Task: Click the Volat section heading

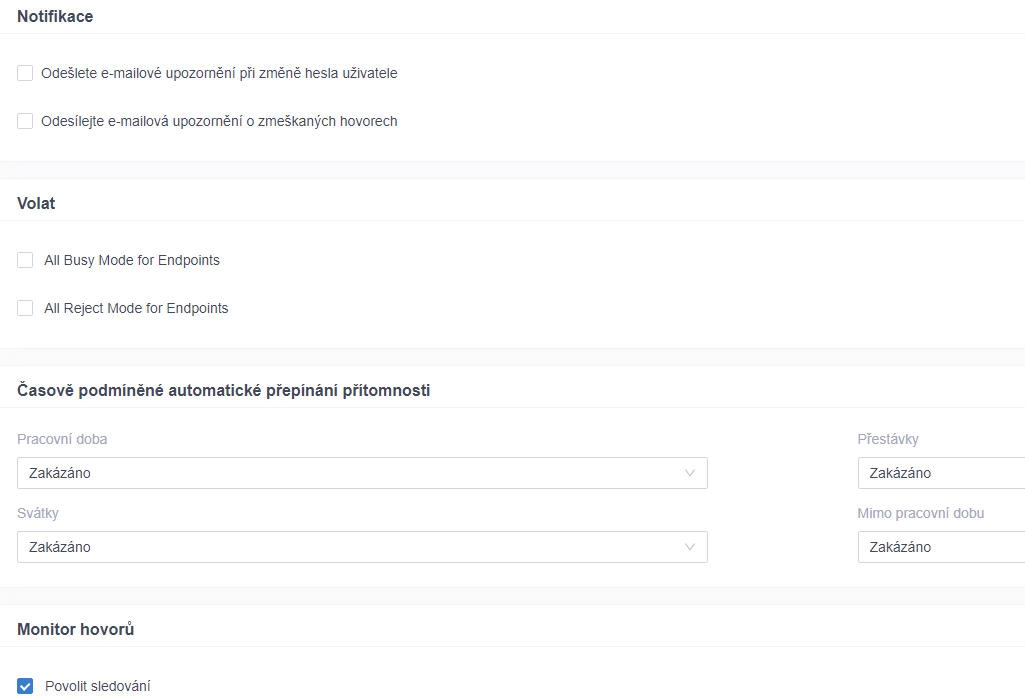Action: point(36,203)
